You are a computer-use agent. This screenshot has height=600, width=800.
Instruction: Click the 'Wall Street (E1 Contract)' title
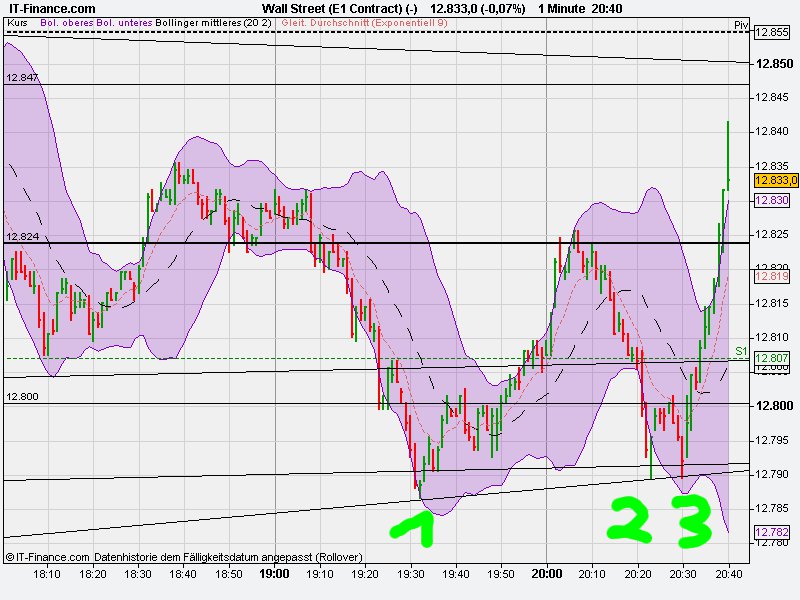[330, 7]
